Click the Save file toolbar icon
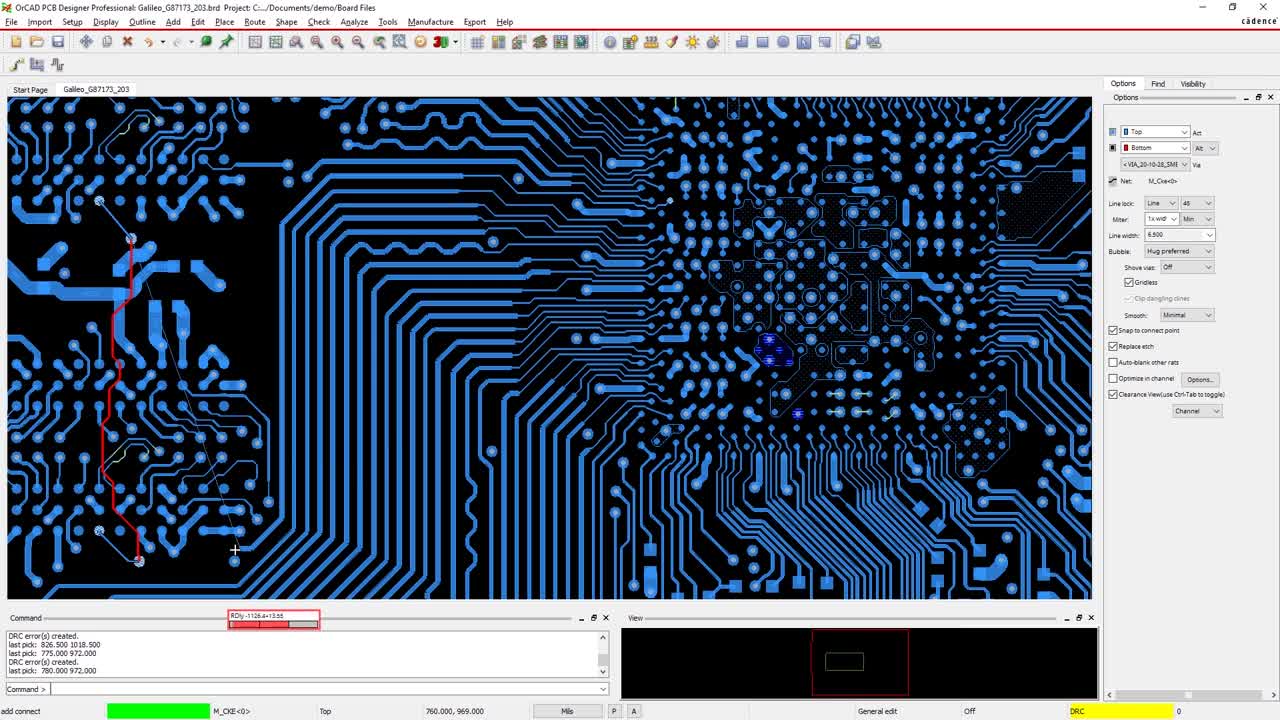Image resolution: width=1280 pixels, height=720 pixels. 58,42
